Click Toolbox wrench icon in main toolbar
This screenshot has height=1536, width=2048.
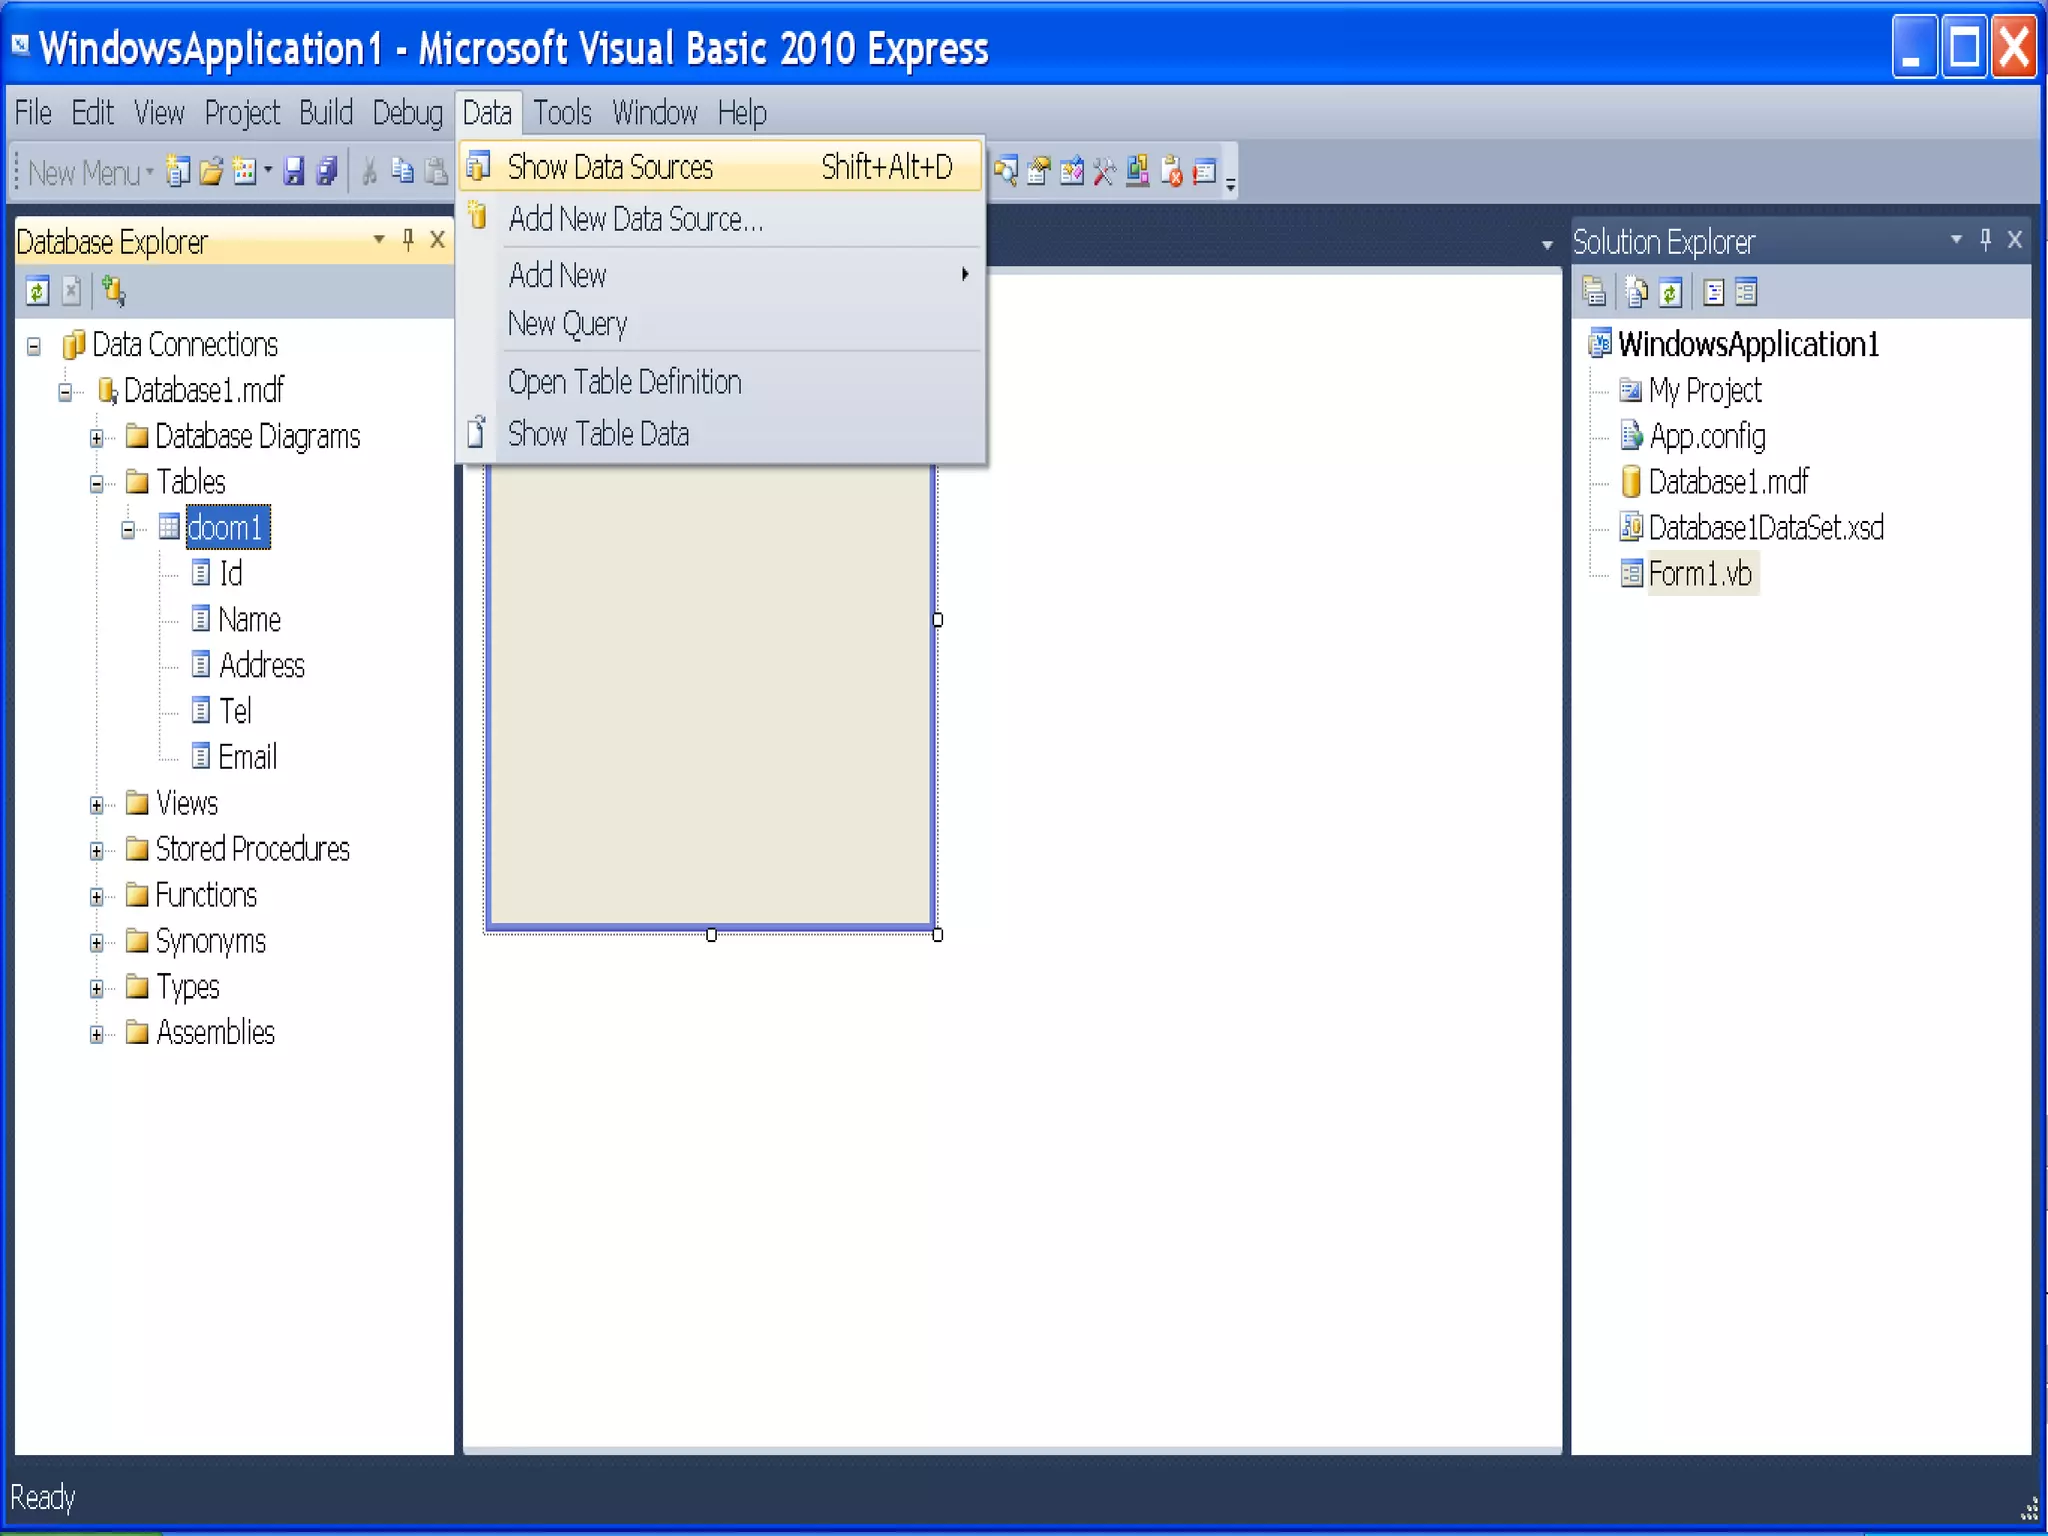coord(1104,172)
